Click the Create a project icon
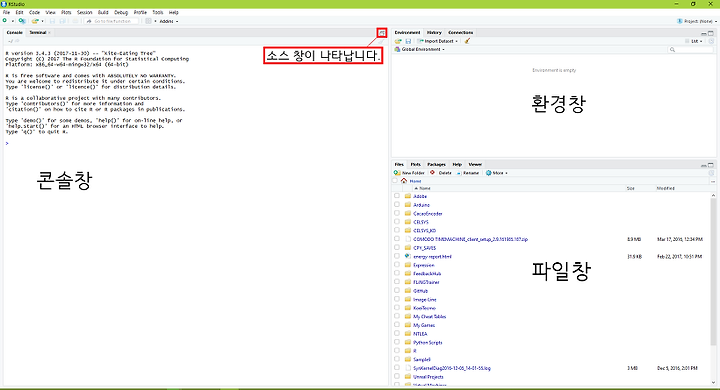 click(22, 21)
